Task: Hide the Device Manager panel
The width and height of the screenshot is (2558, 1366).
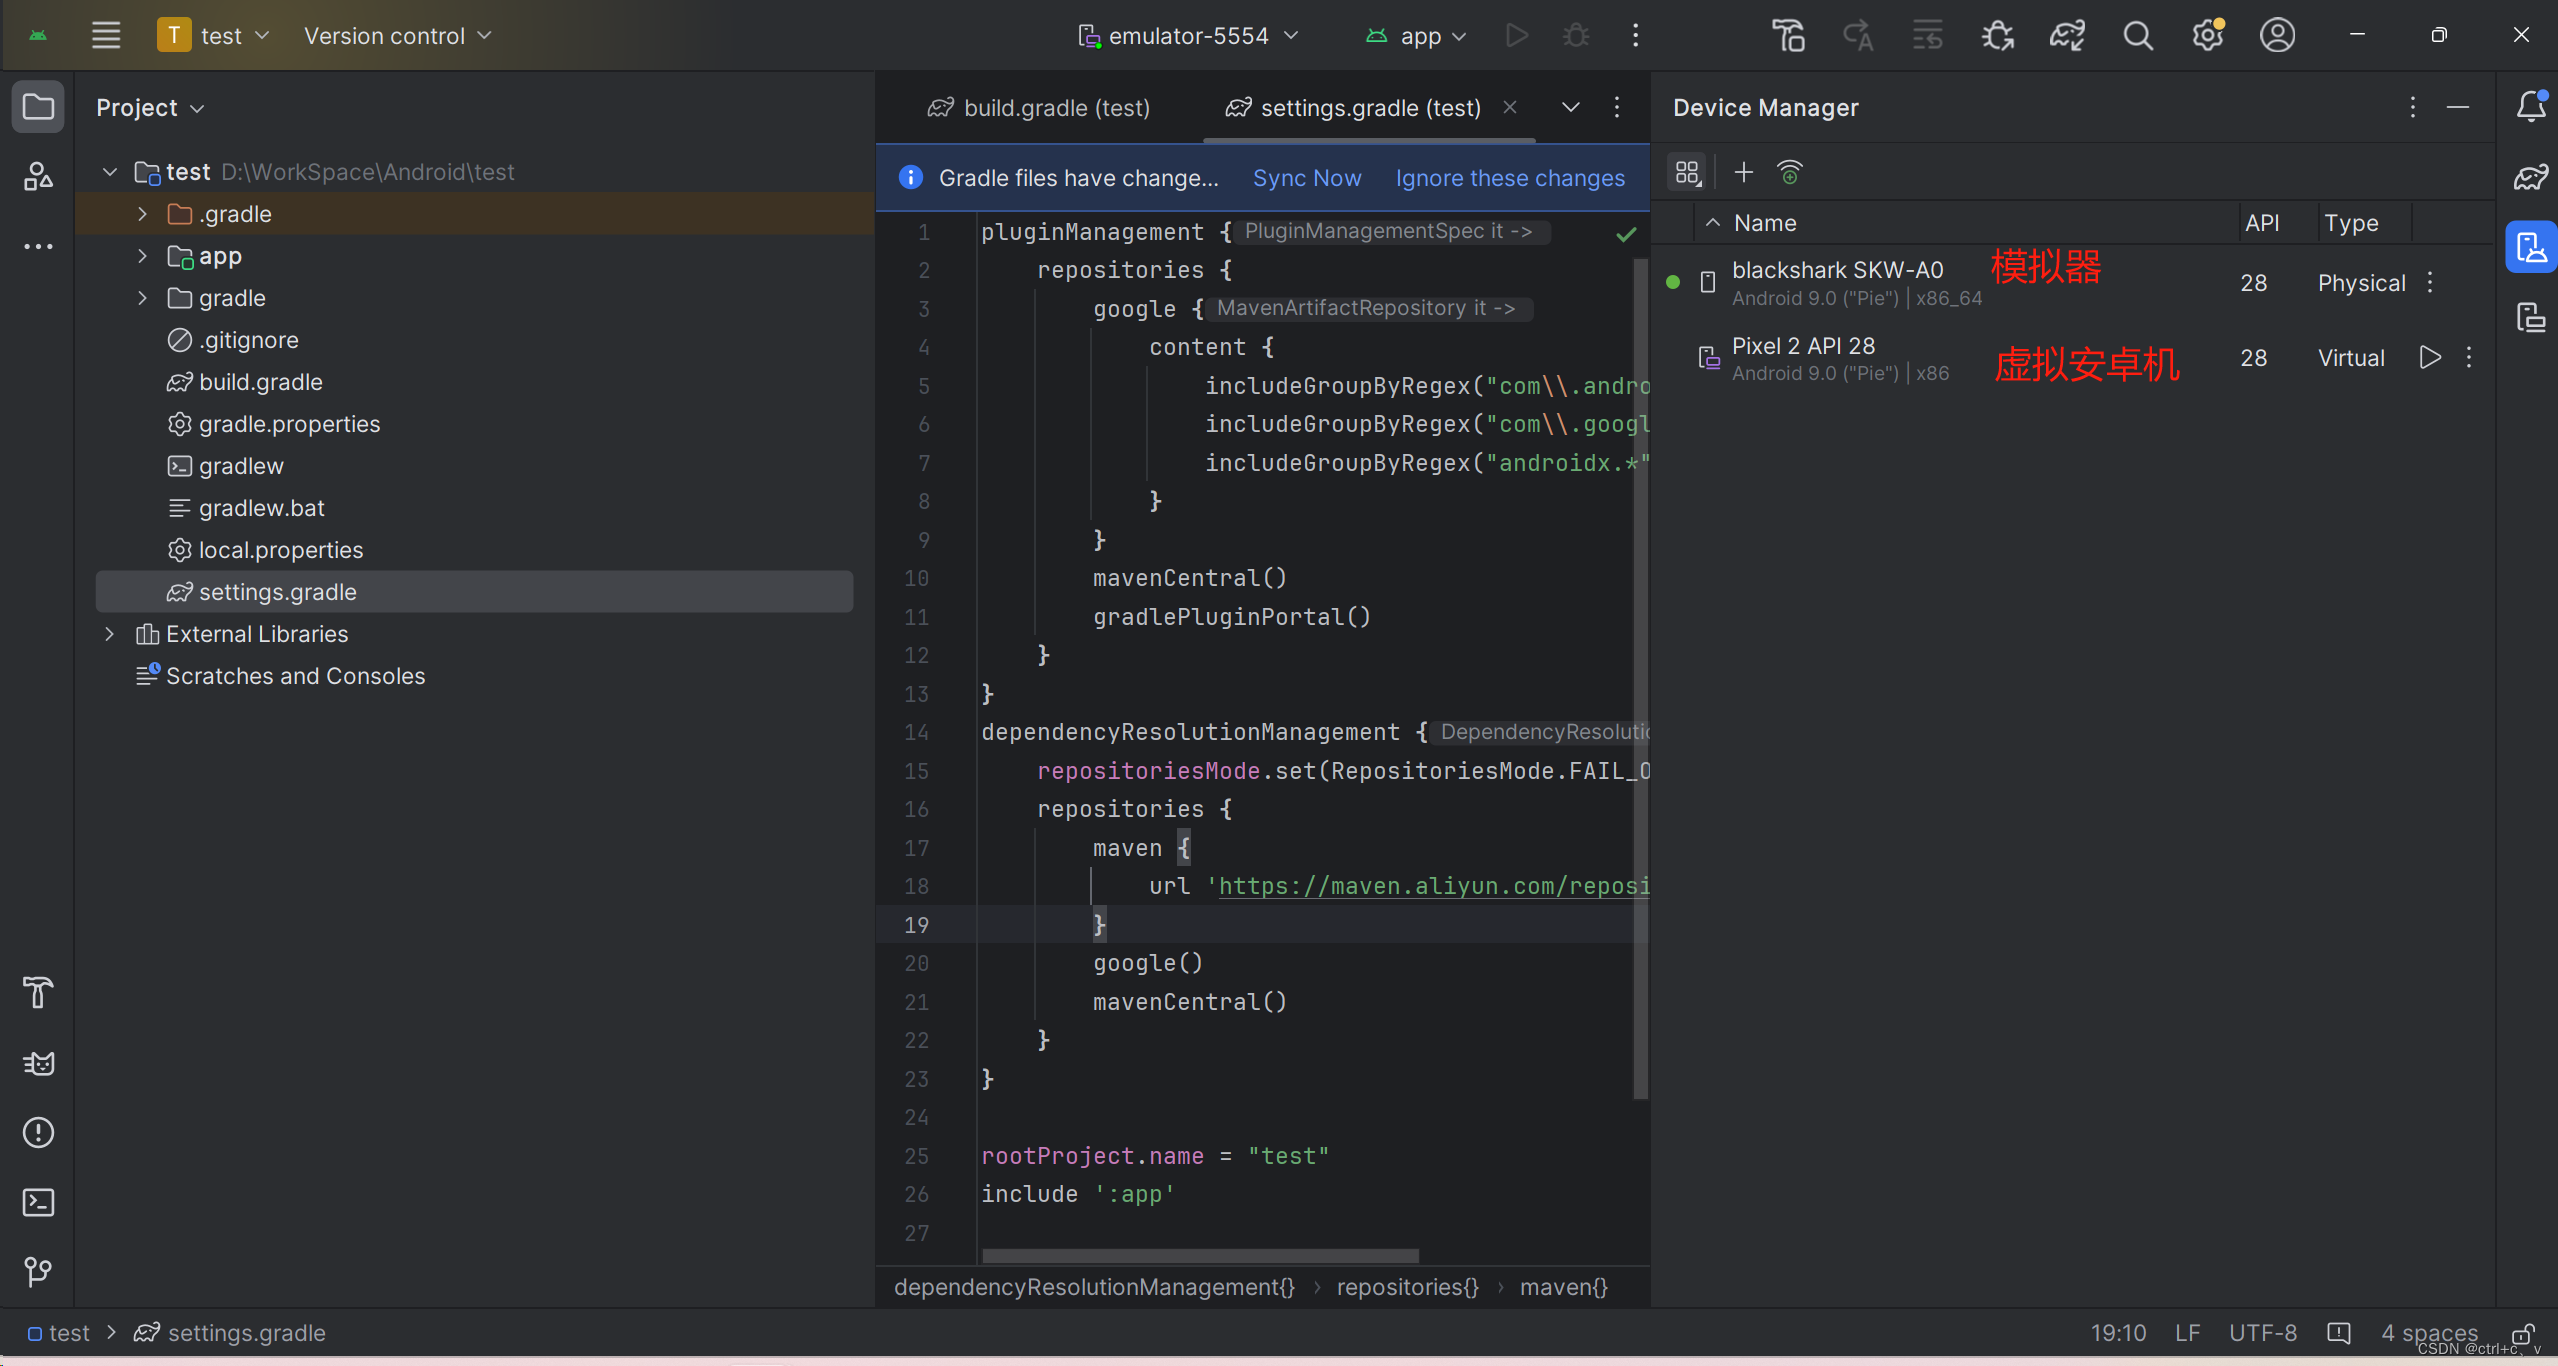Action: 2458,107
